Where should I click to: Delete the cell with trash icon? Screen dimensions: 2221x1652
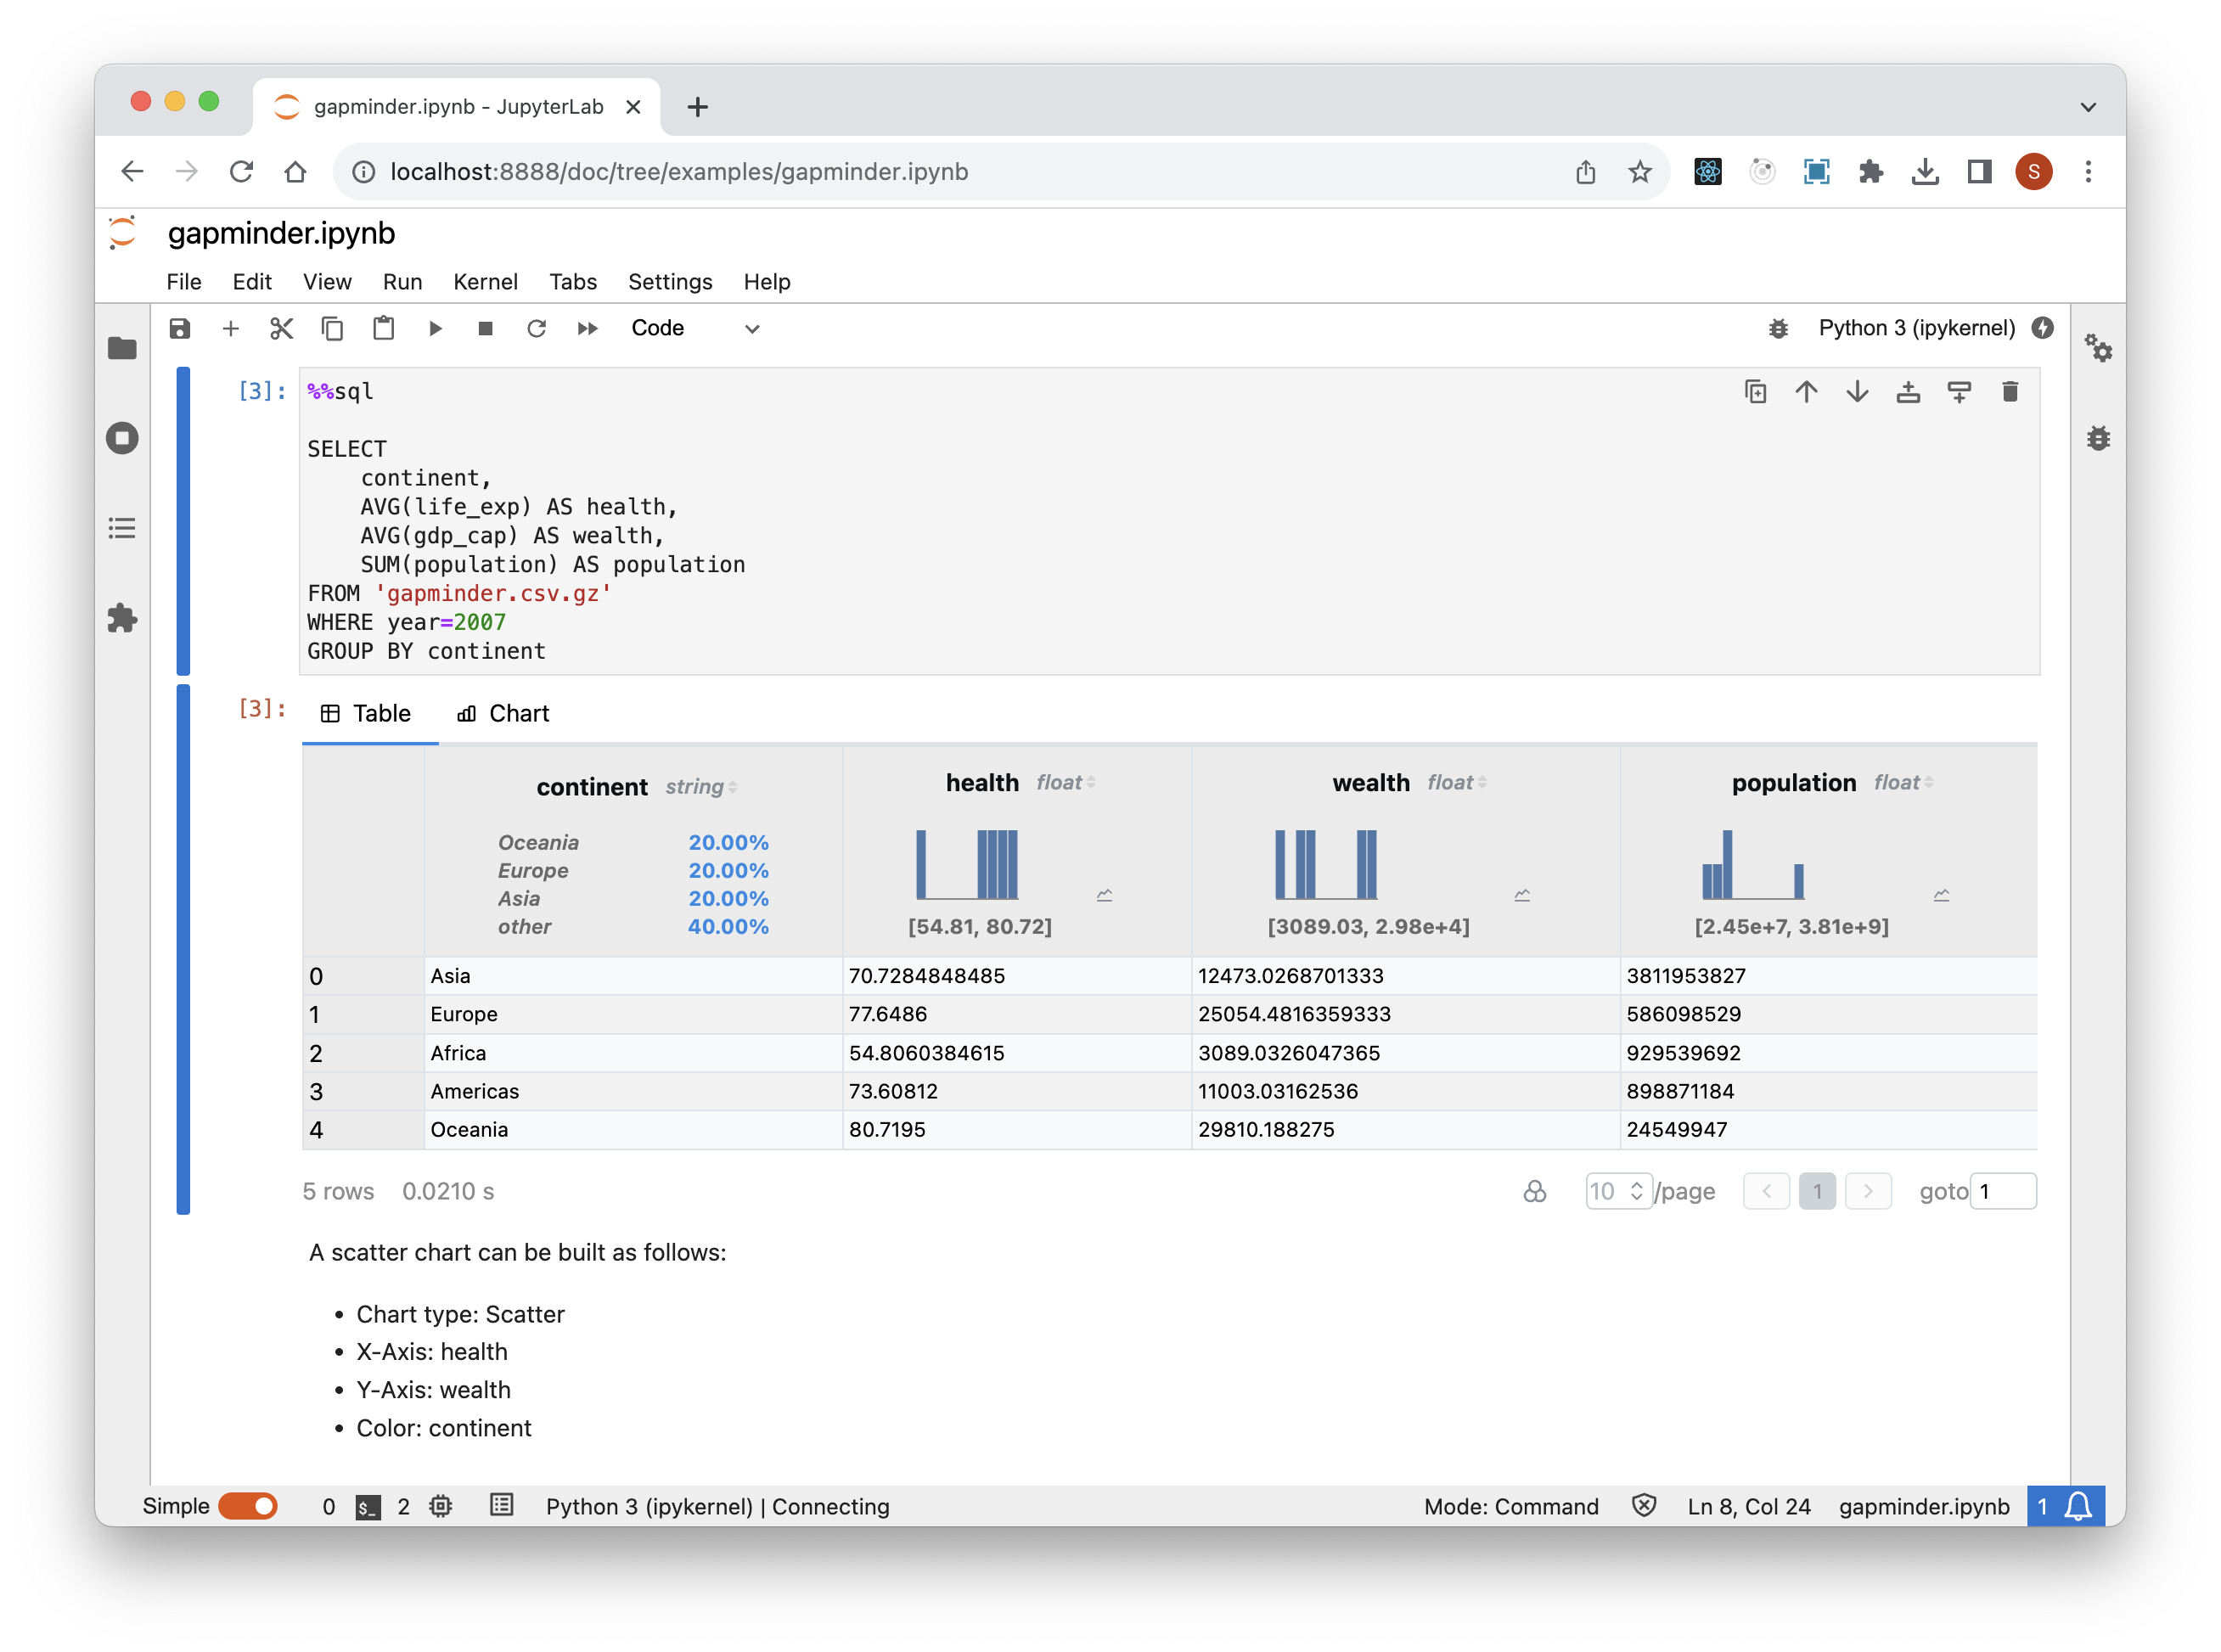[x=2010, y=392]
